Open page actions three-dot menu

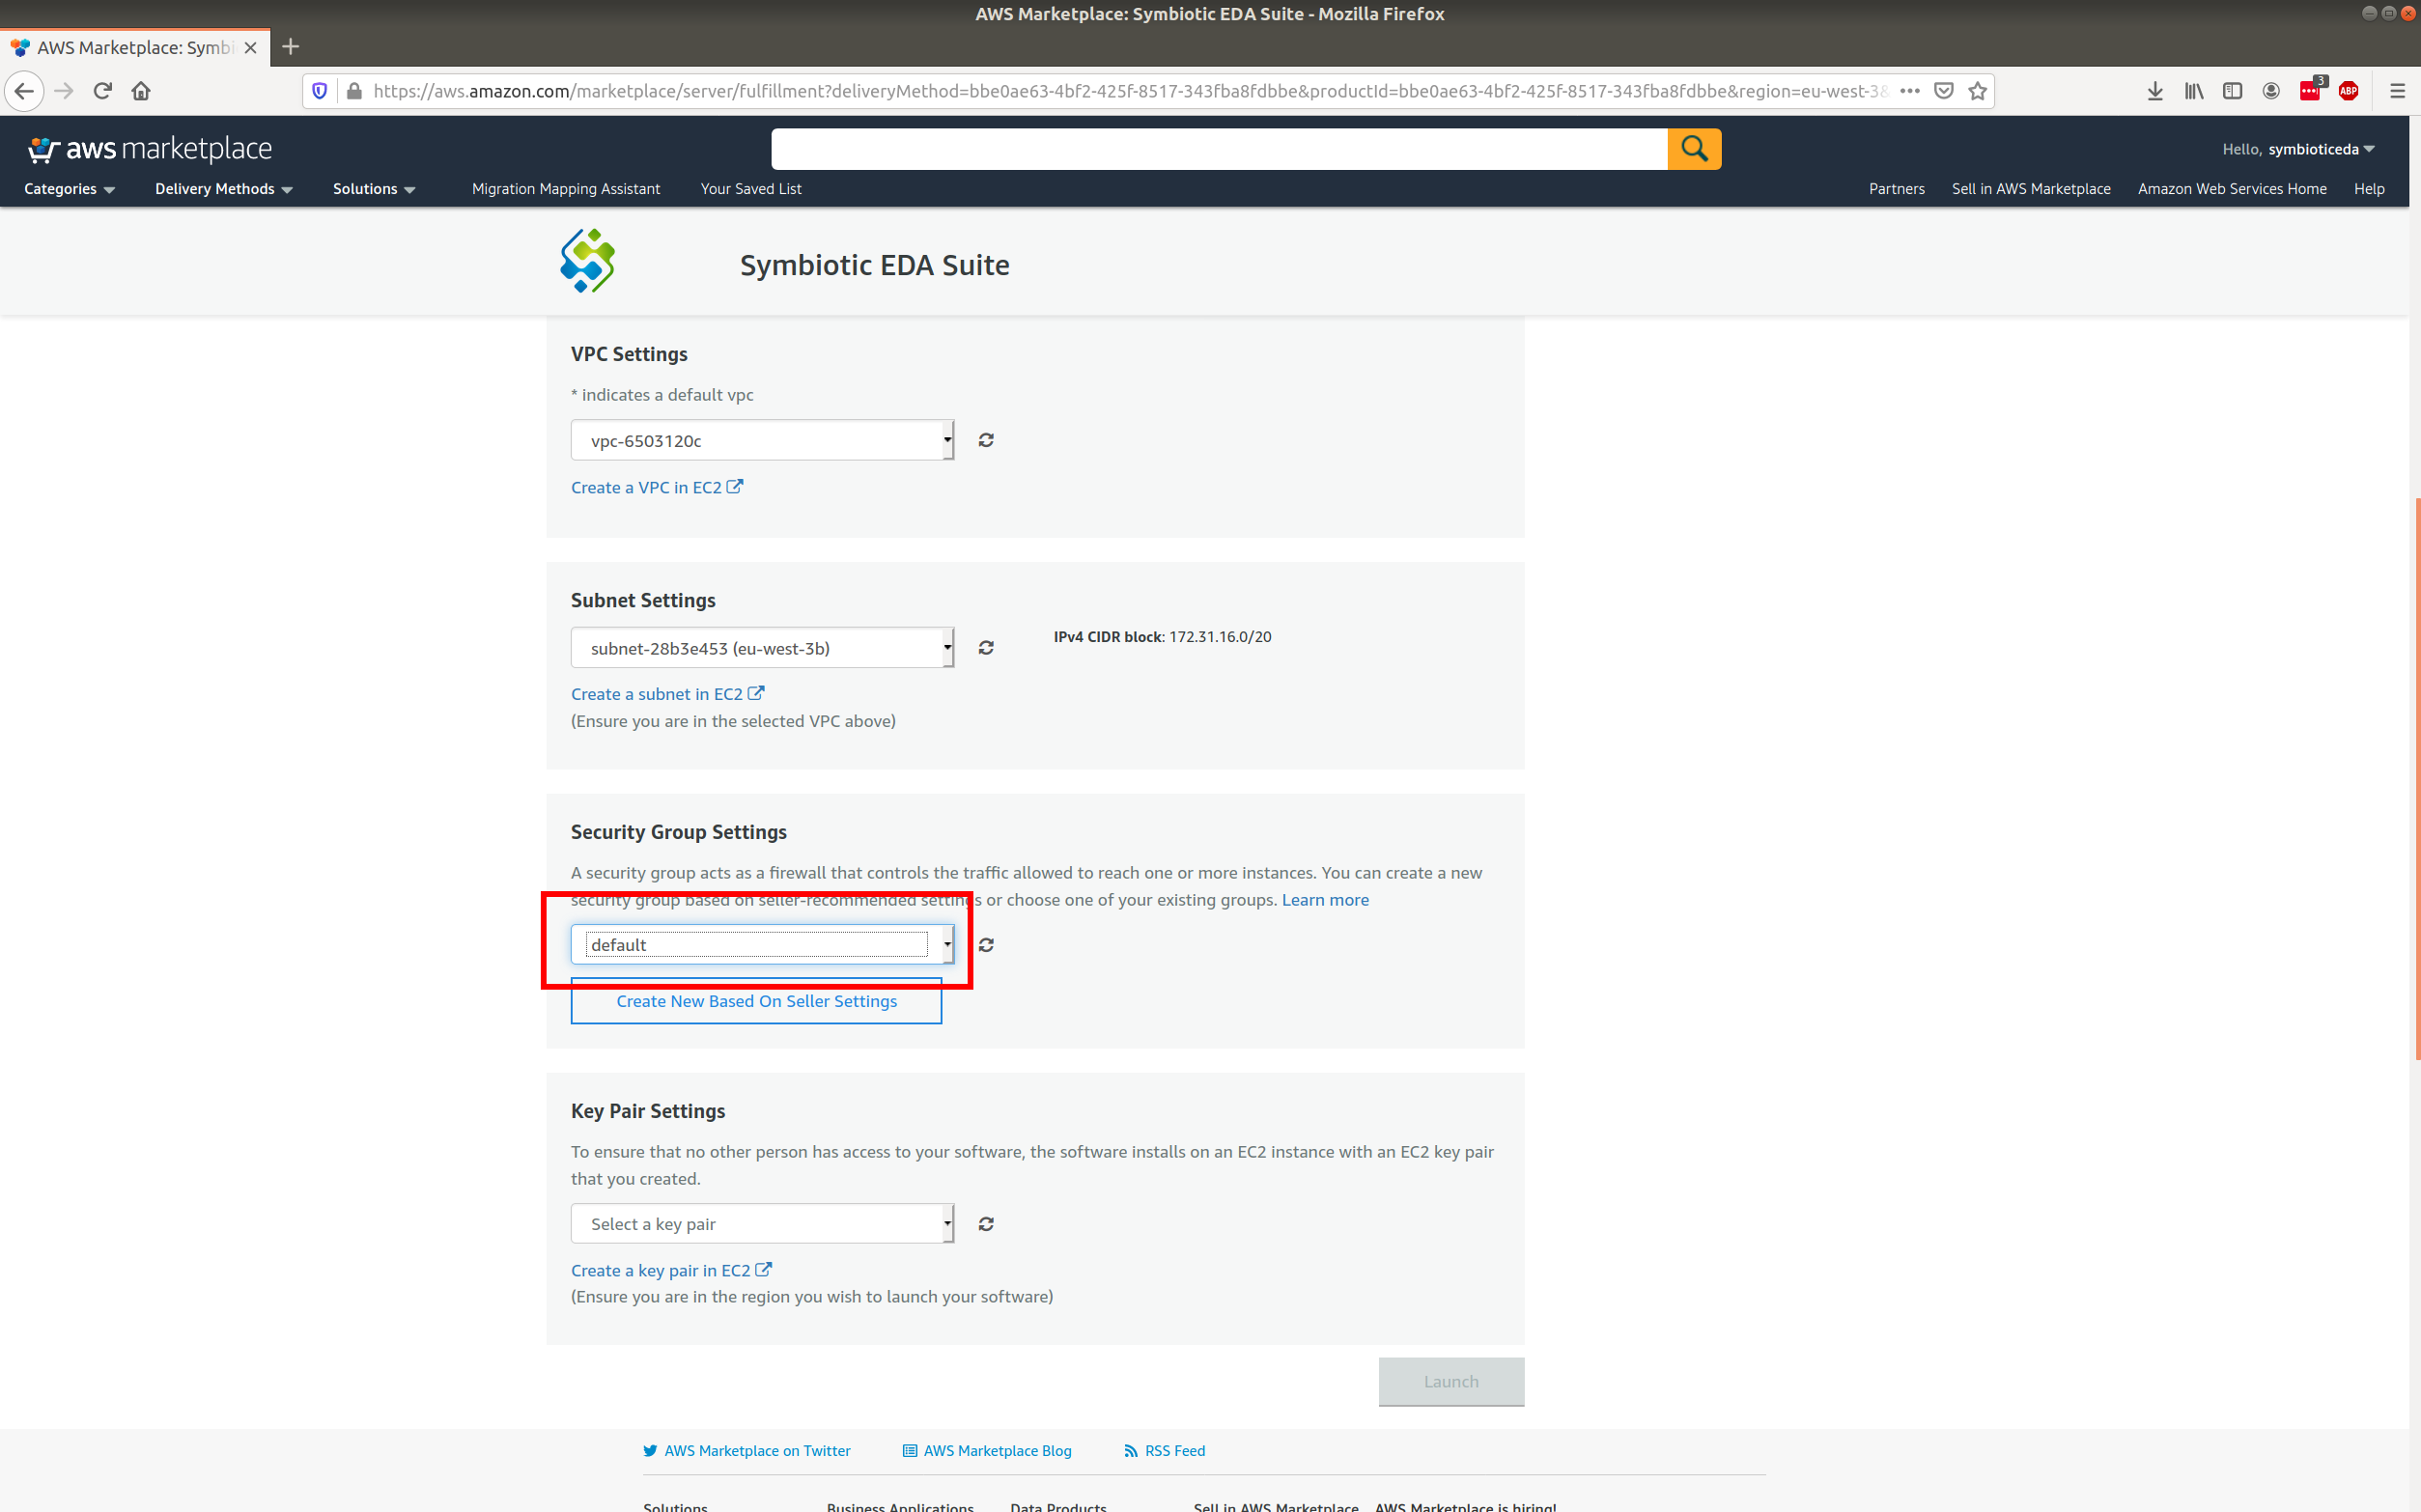pyautogui.click(x=1910, y=91)
